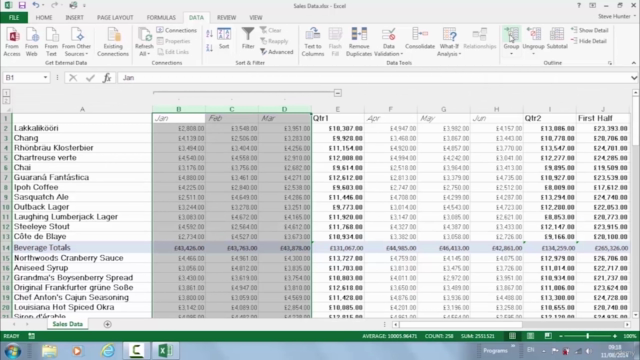Open the FILE tab
Viewport: 640px width, 360px height.
coord(14,18)
